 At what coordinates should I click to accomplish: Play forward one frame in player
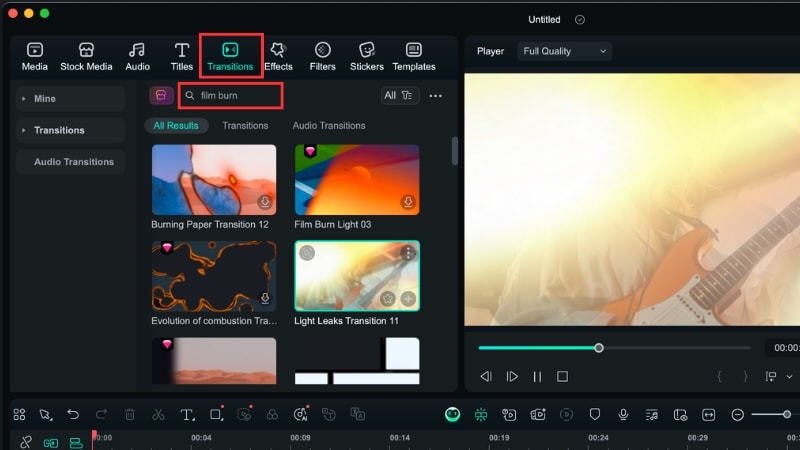click(512, 377)
